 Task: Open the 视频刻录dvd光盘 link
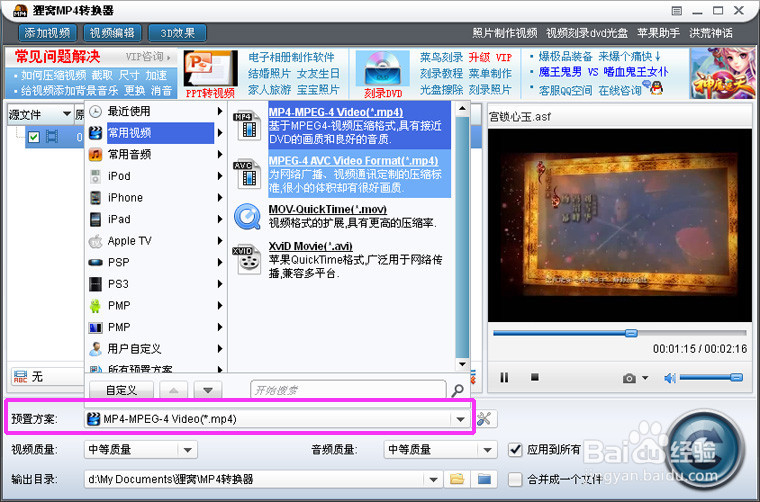click(x=586, y=33)
